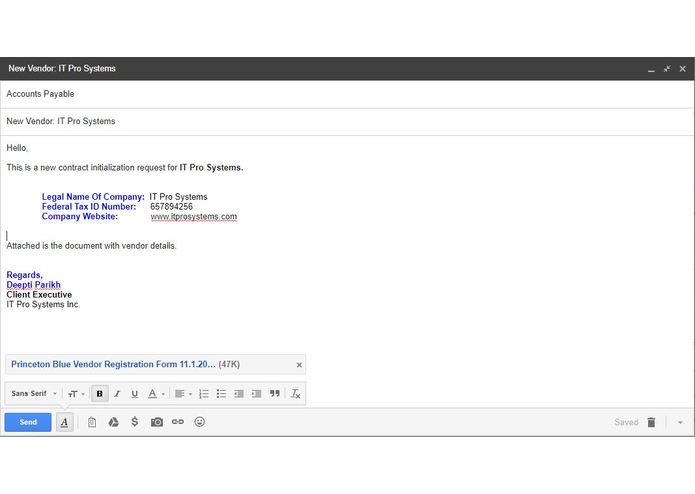Attach files with the paperclip icon
695x494 pixels.
(92, 422)
